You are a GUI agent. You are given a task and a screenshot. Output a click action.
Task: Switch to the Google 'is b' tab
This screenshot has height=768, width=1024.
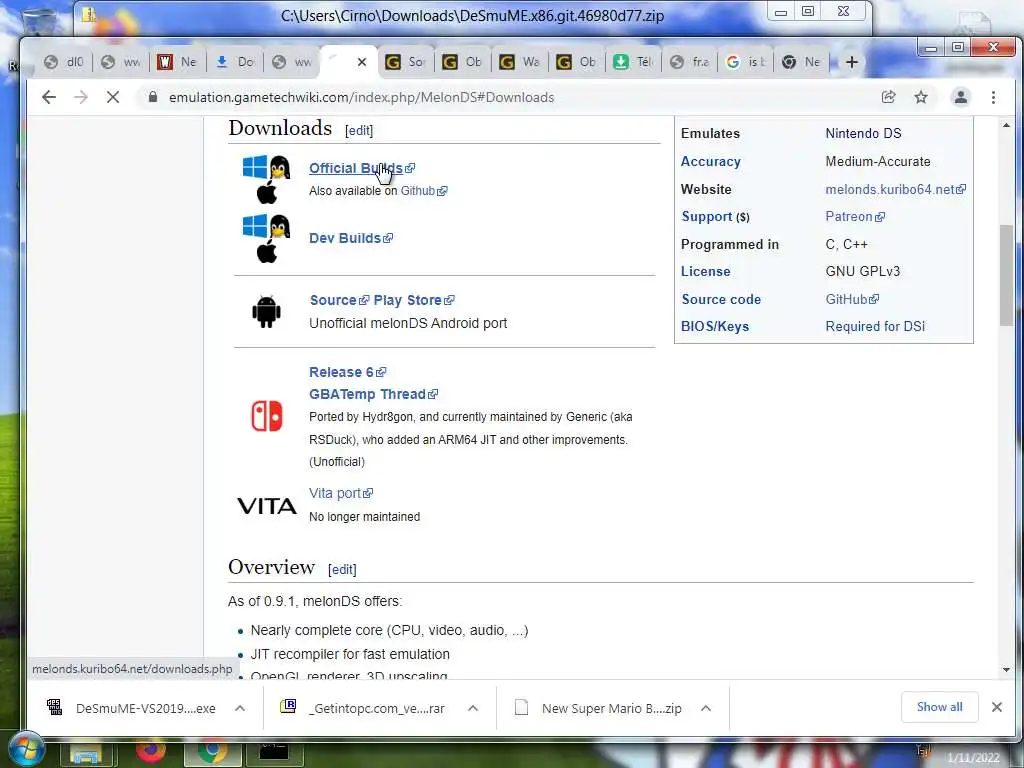746,62
